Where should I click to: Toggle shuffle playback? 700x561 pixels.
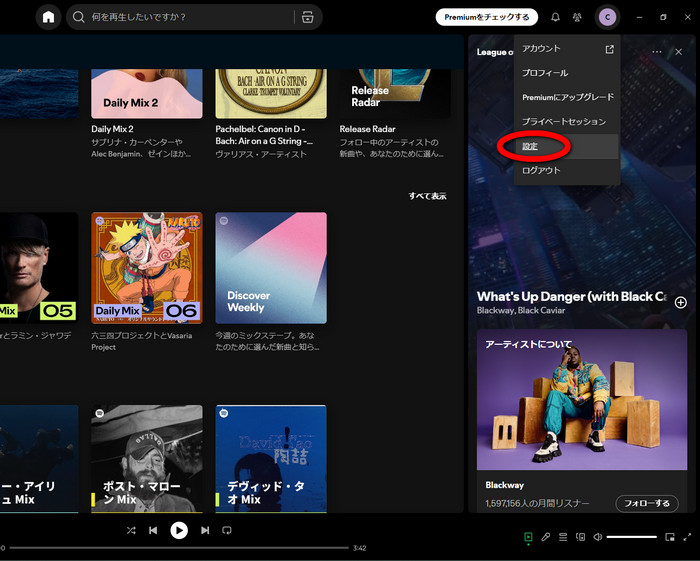pyautogui.click(x=131, y=530)
